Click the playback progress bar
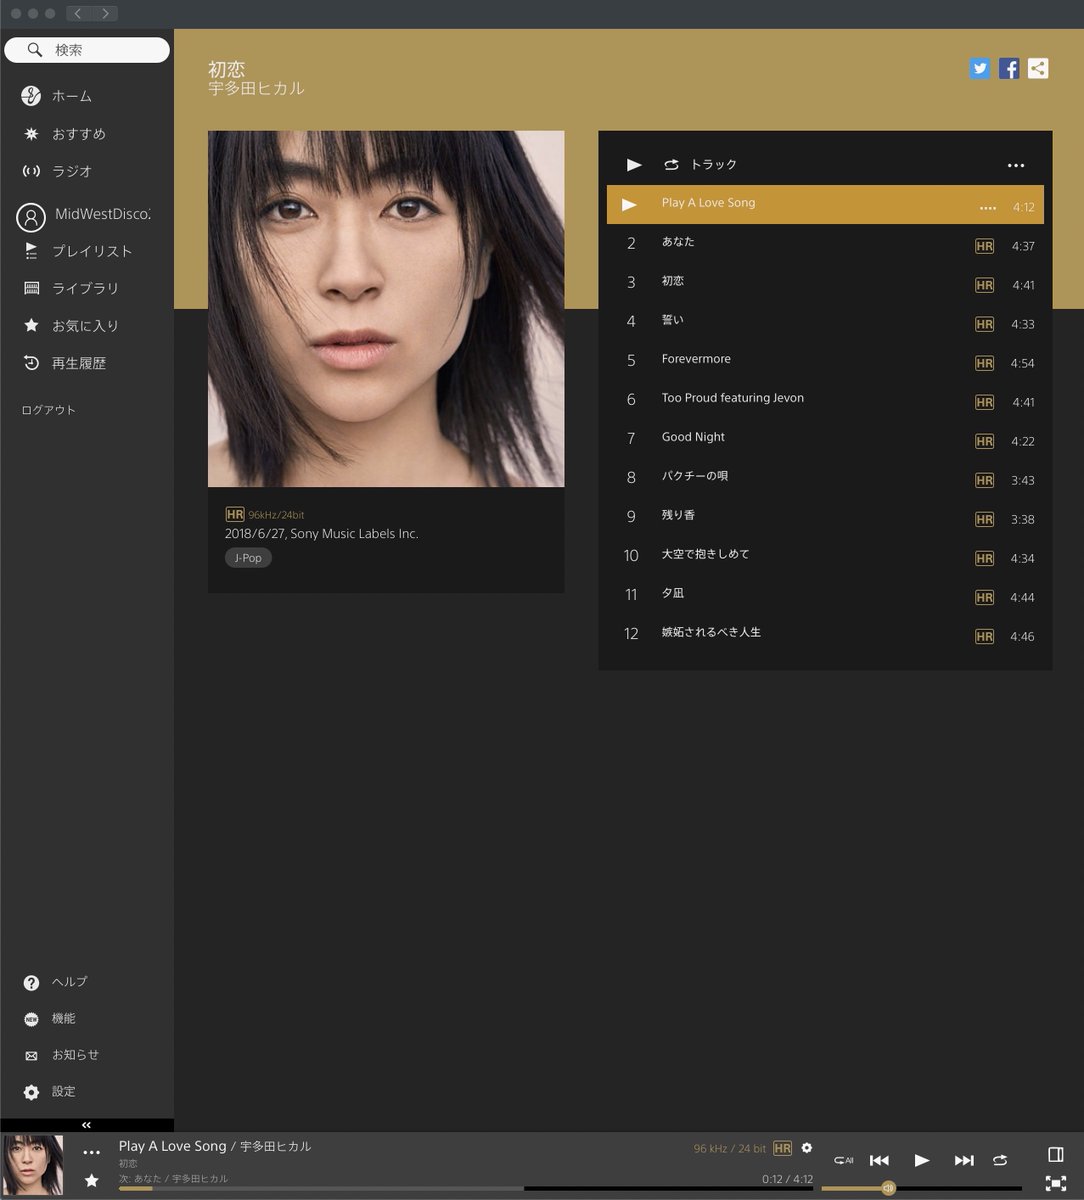This screenshot has height=1200, width=1084. 466,1188
